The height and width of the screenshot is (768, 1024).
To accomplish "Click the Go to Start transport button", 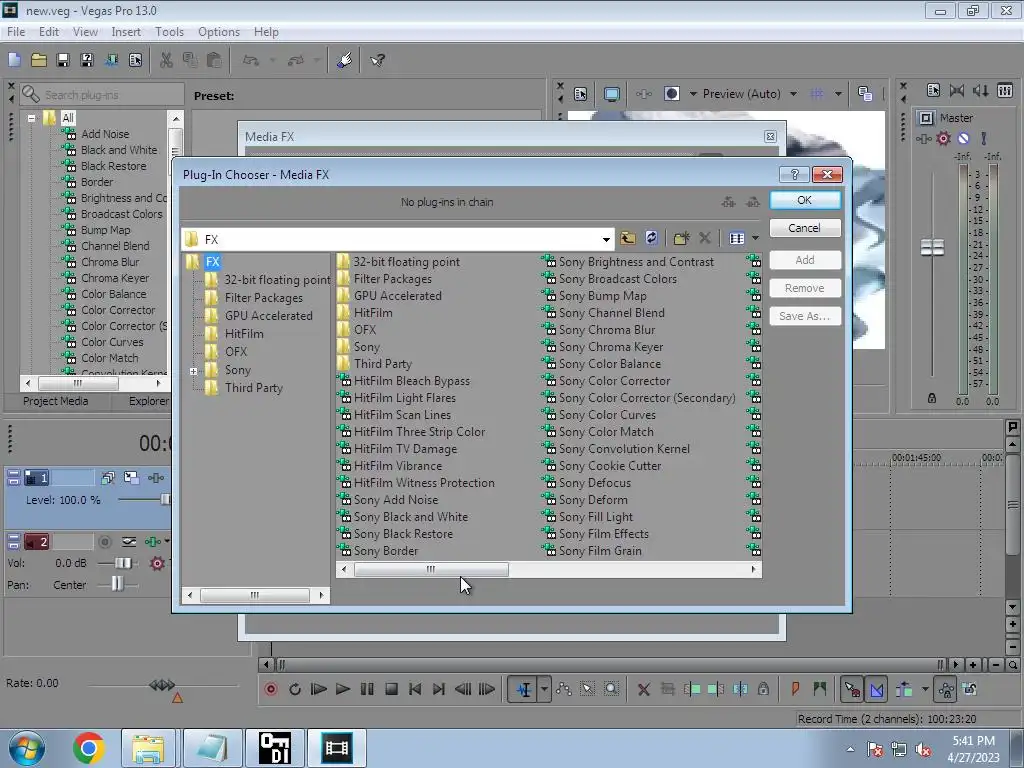I will click(x=415, y=689).
